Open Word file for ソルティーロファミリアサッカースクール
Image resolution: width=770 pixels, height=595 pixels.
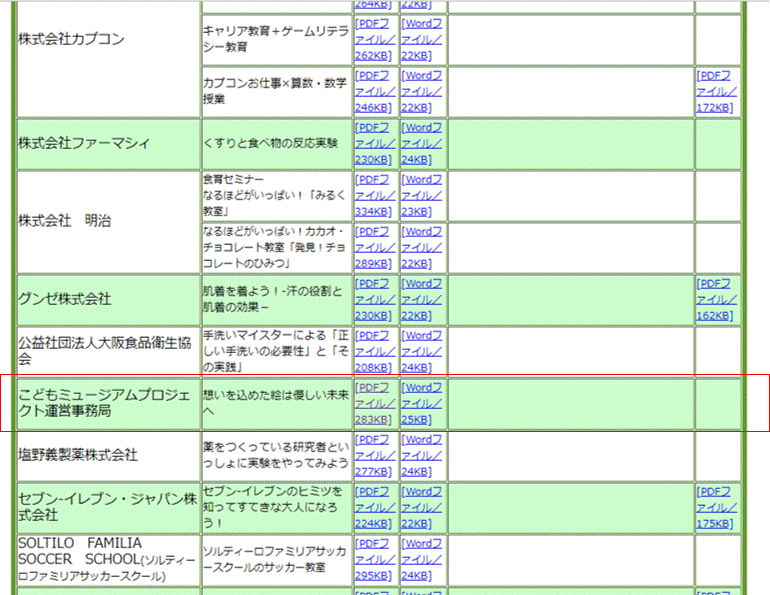[421, 560]
